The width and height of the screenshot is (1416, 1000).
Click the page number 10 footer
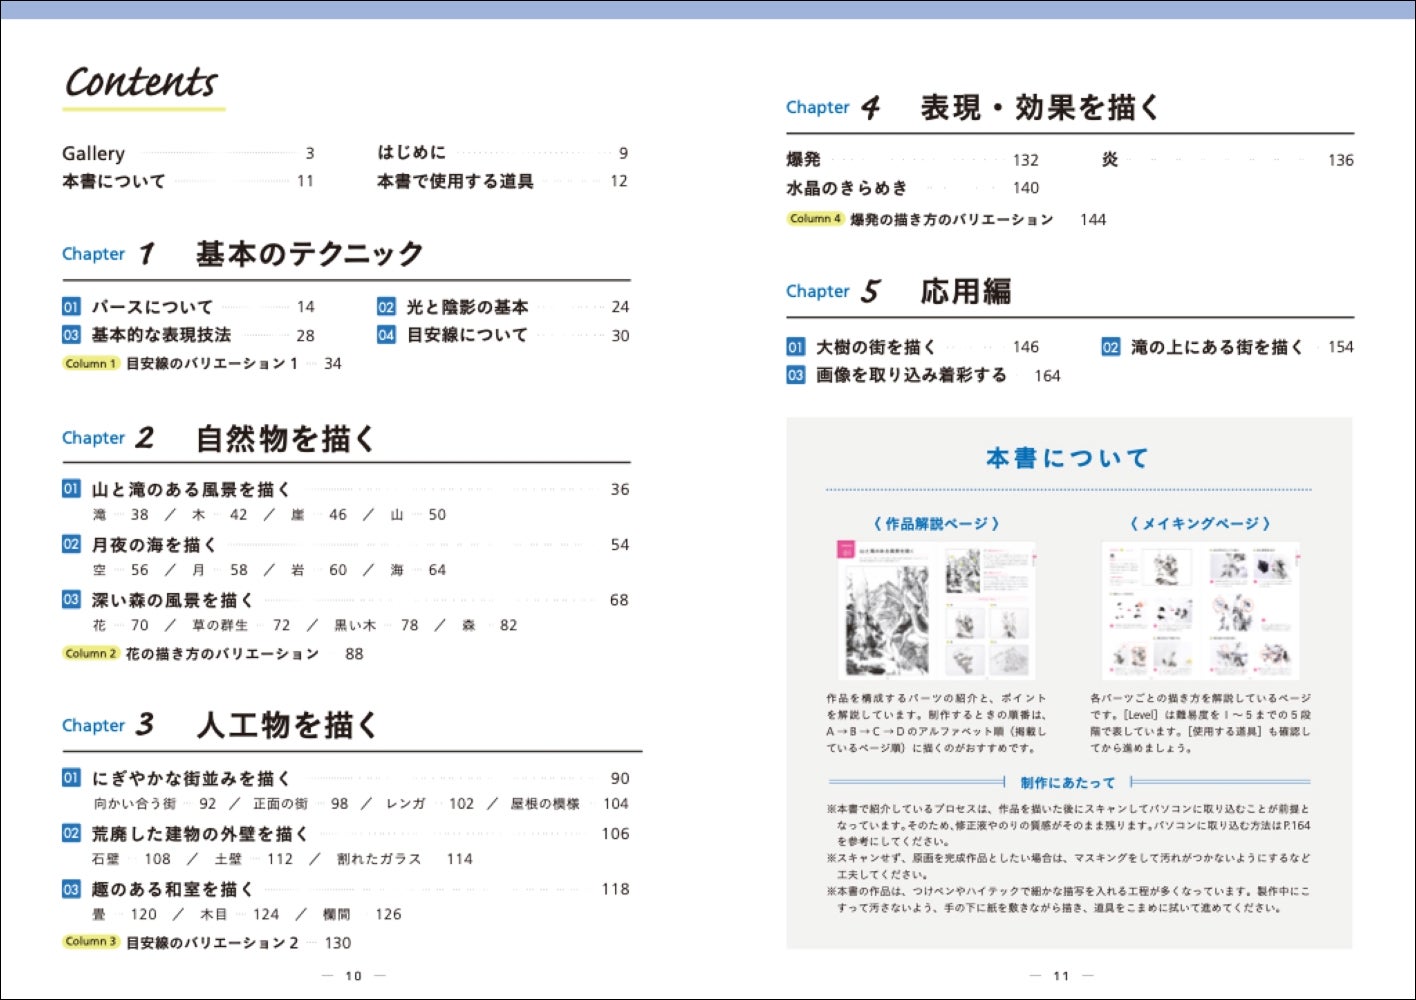tap(353, 975)
